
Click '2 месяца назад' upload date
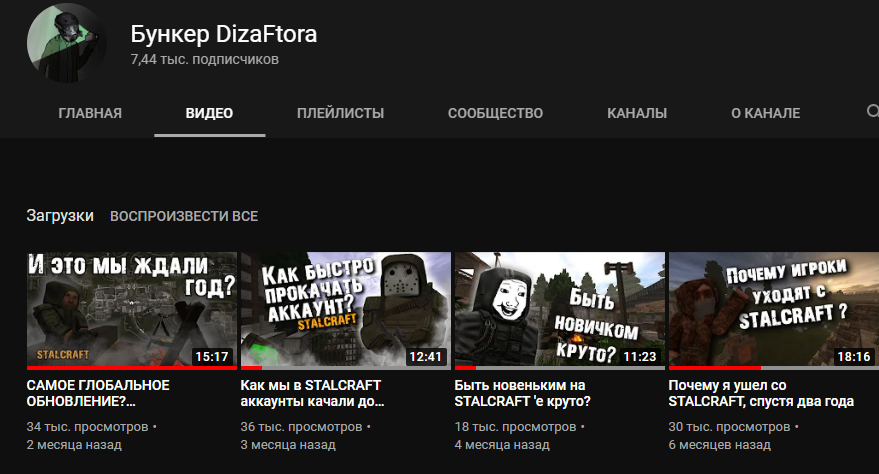click(x=74, y=445)
